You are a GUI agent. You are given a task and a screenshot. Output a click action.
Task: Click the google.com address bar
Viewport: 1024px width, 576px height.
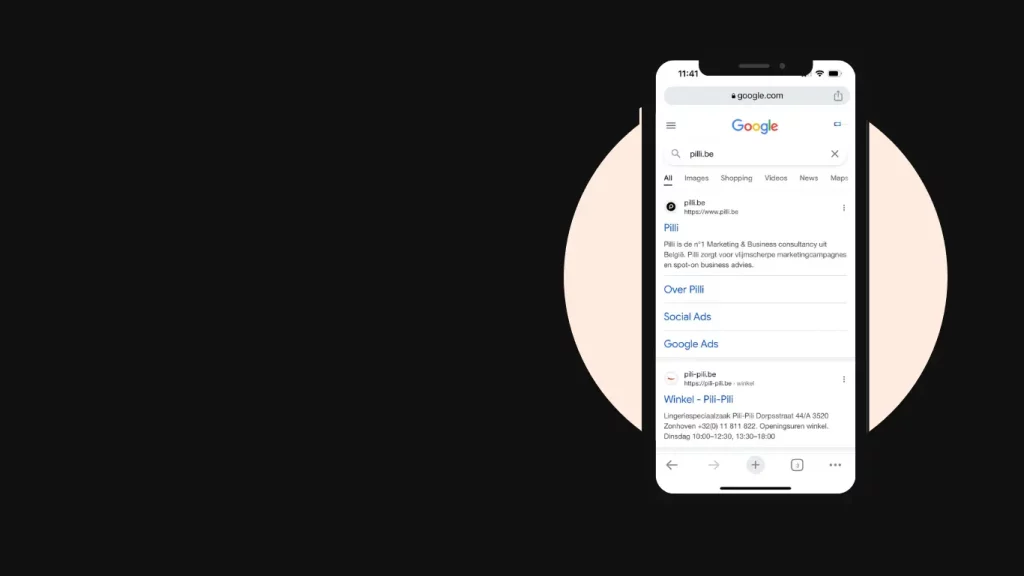point(756,96)
